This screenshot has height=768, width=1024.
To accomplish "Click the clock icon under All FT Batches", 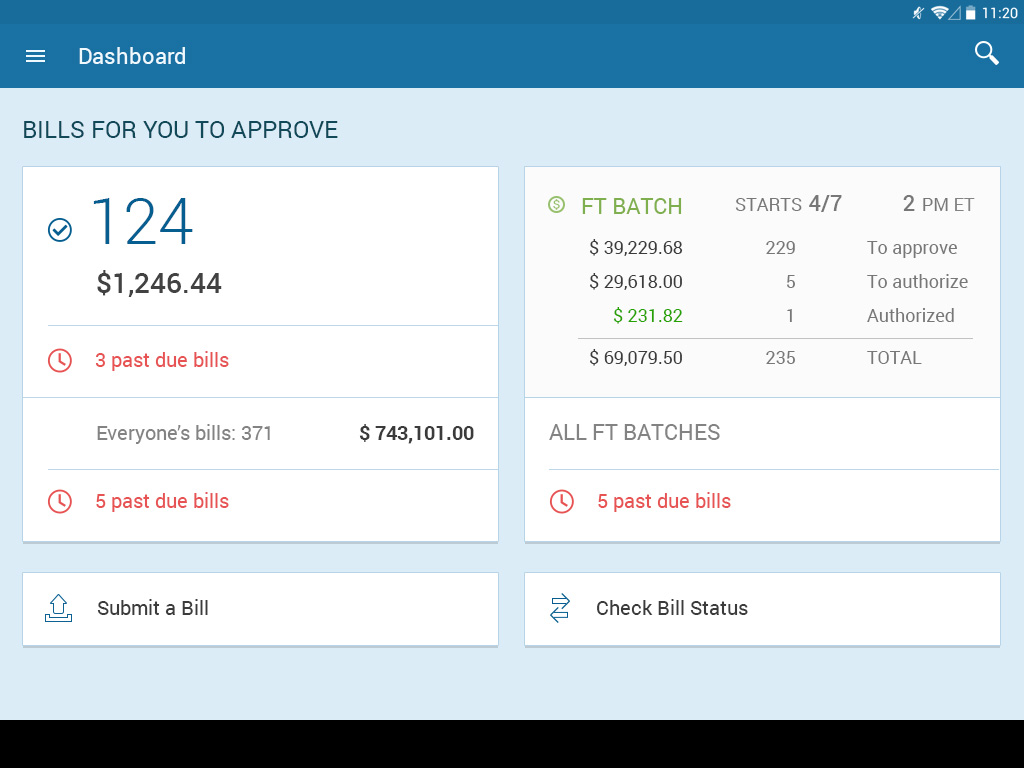I will pyautogui.click(x=562, y=501).
